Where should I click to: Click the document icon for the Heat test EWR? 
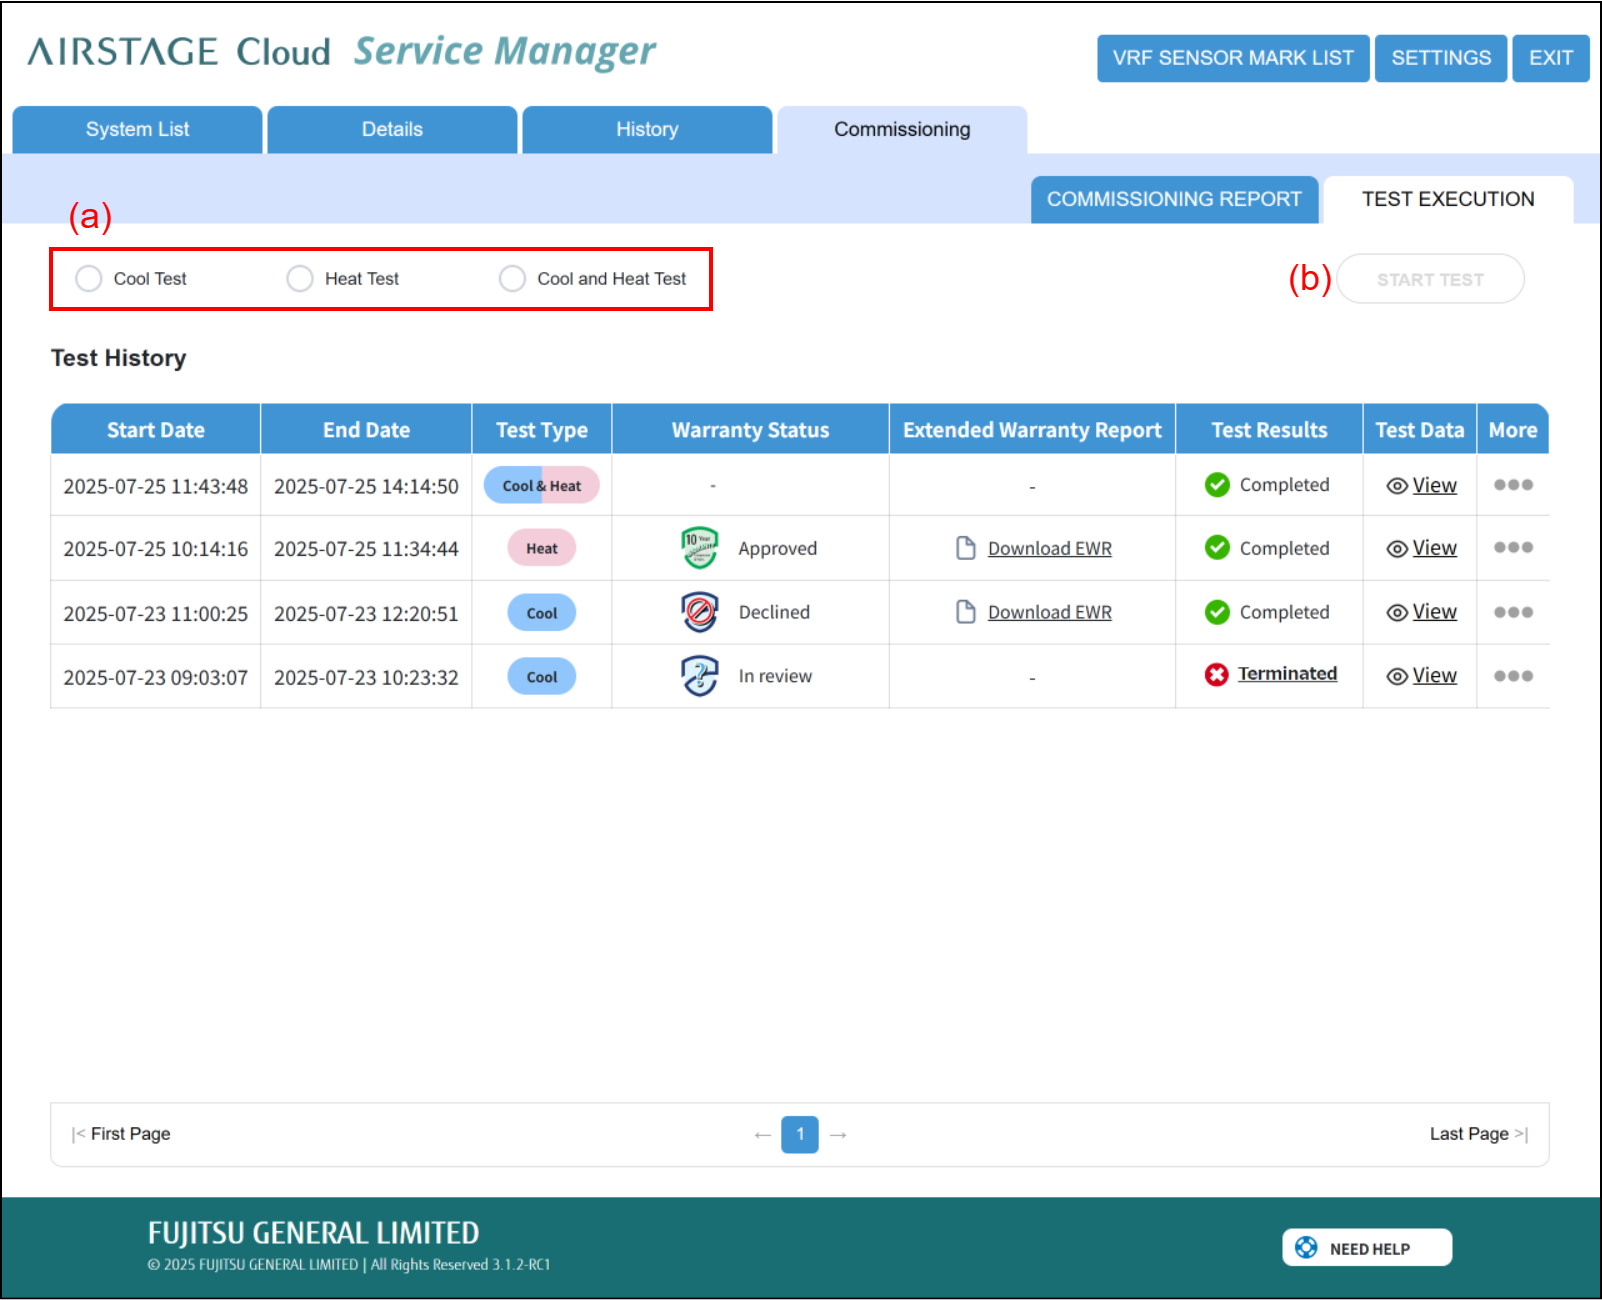[965, 548]
